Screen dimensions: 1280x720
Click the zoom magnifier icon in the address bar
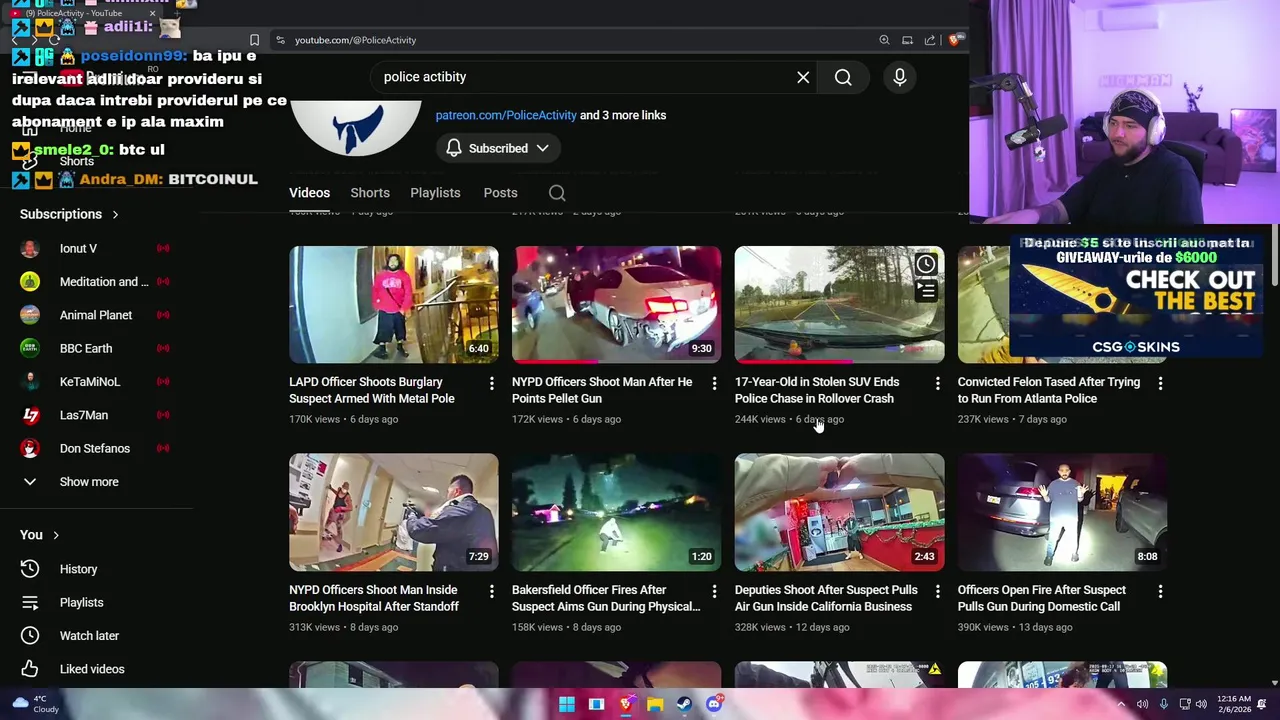[x=884, y=40]
